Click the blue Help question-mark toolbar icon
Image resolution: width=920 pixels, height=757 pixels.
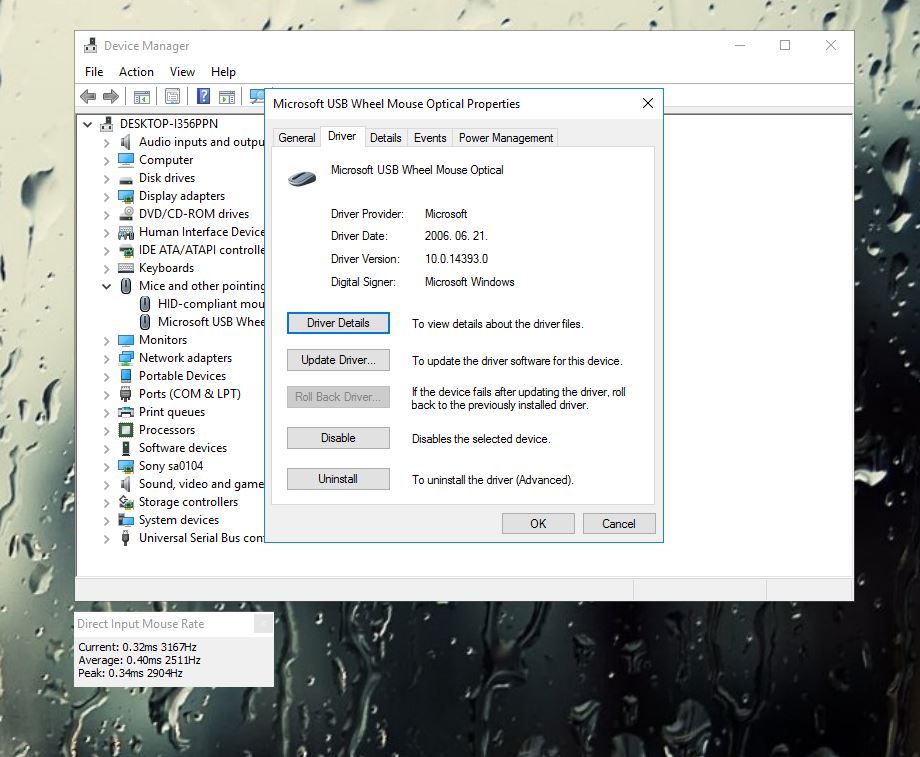(203, 96)
